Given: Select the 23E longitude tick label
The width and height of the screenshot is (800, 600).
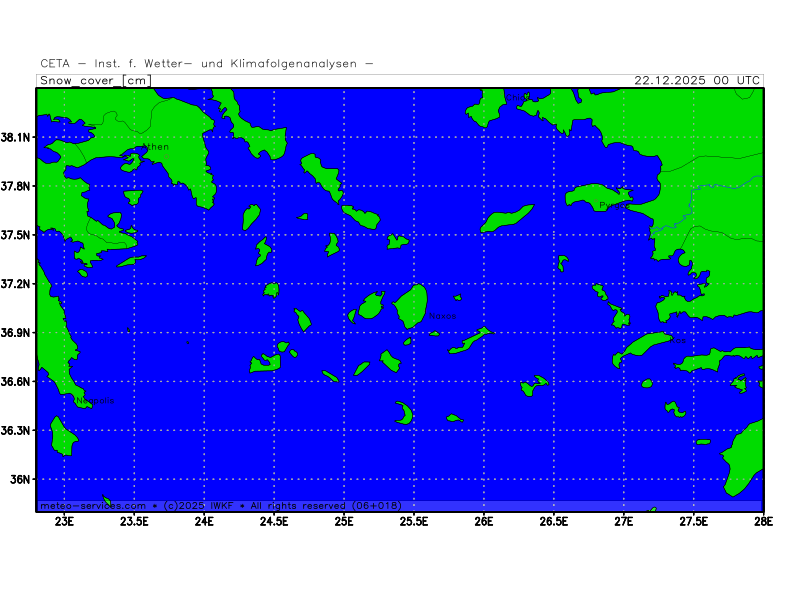Looking at the screenshot, I should click(x=65, y=521).
